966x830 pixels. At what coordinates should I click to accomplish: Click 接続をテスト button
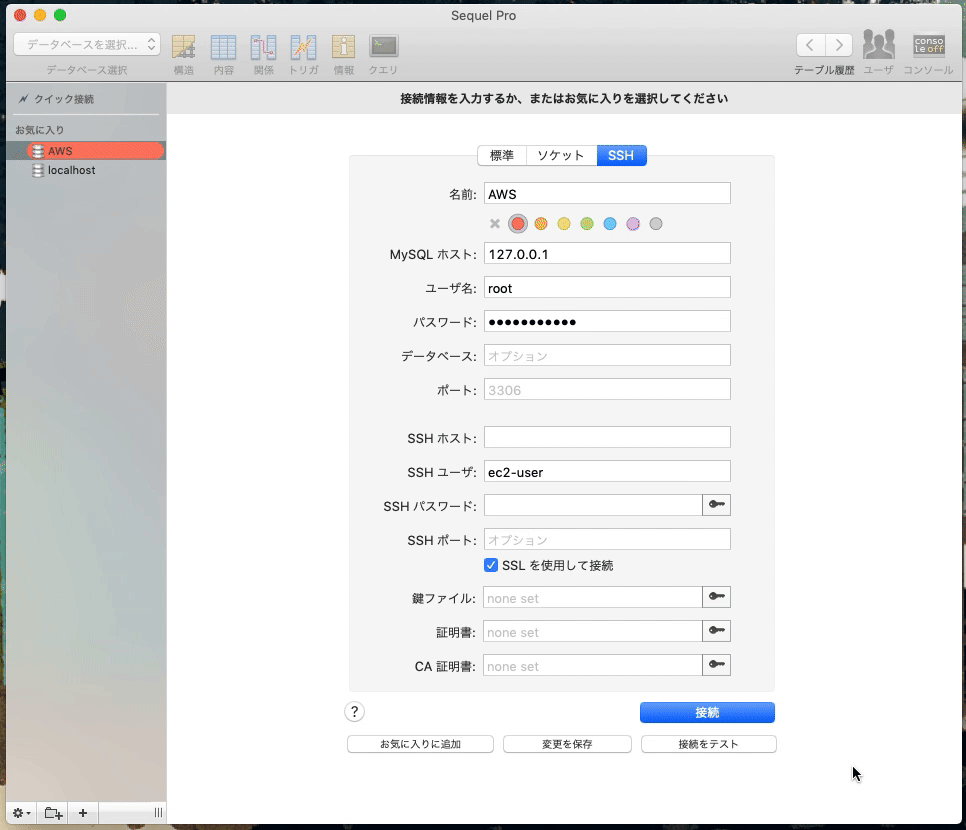(708, 744)
